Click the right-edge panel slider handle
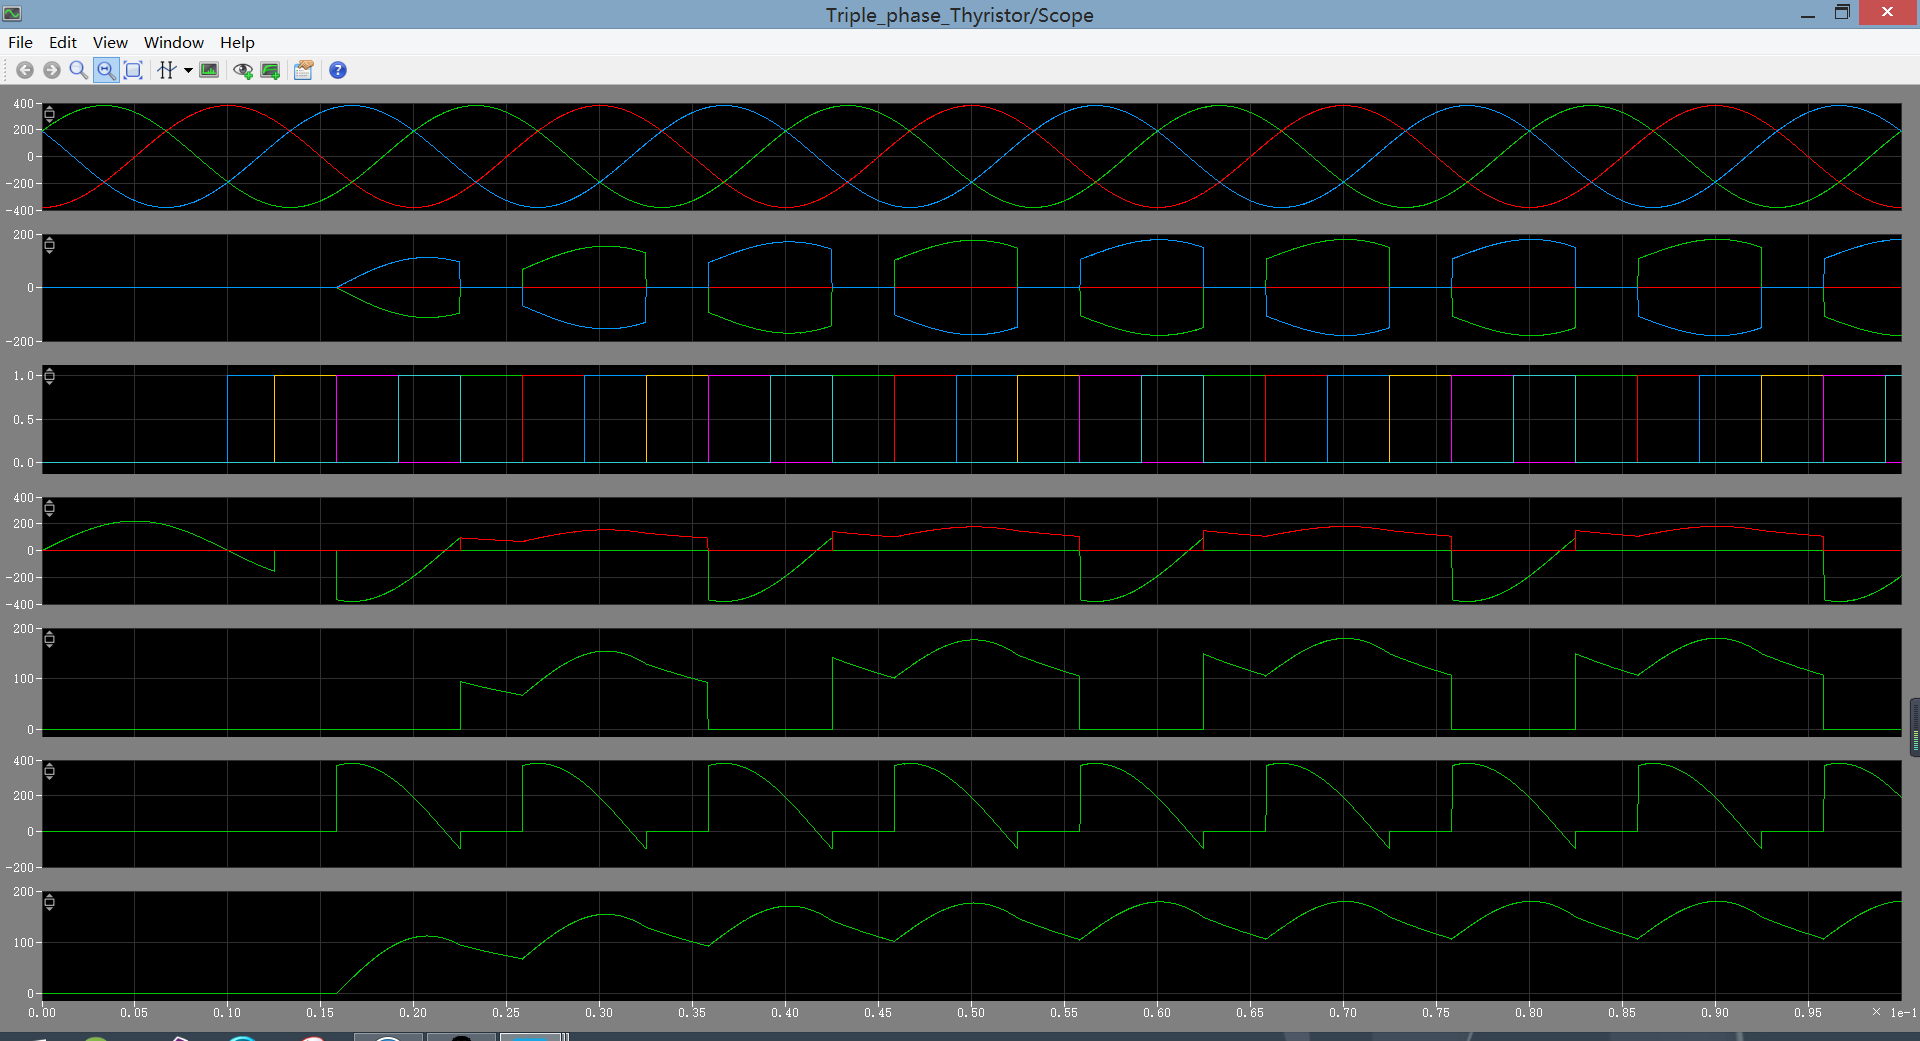Screen dimensions: 1920x1041 tap(1915, 728)
